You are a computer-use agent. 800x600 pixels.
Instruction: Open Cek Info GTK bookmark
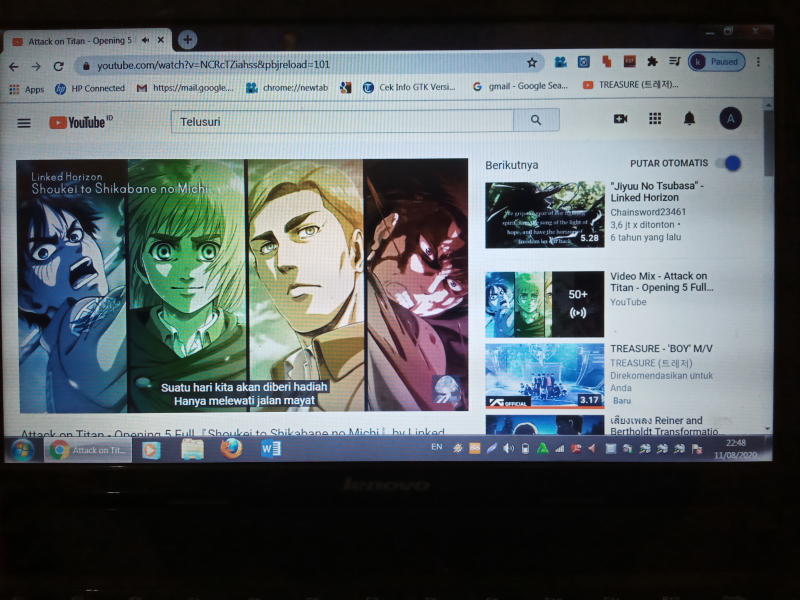pos(409,87)
